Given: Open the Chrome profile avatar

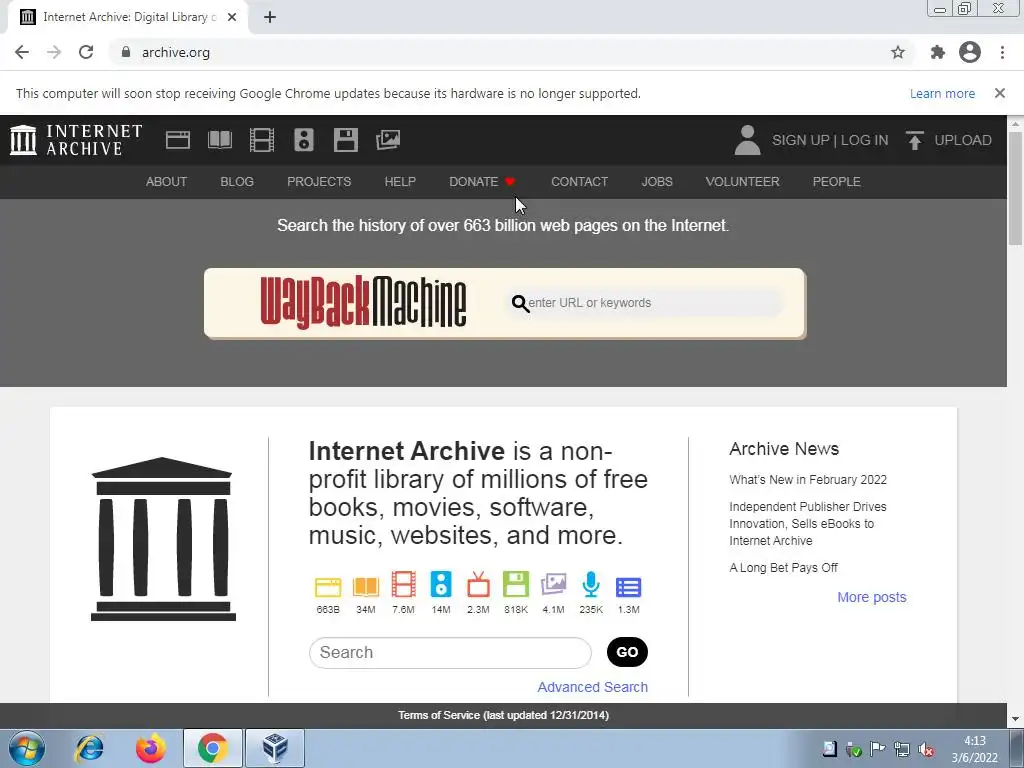Looking at the screenshot, I should [x=970, y=52].
